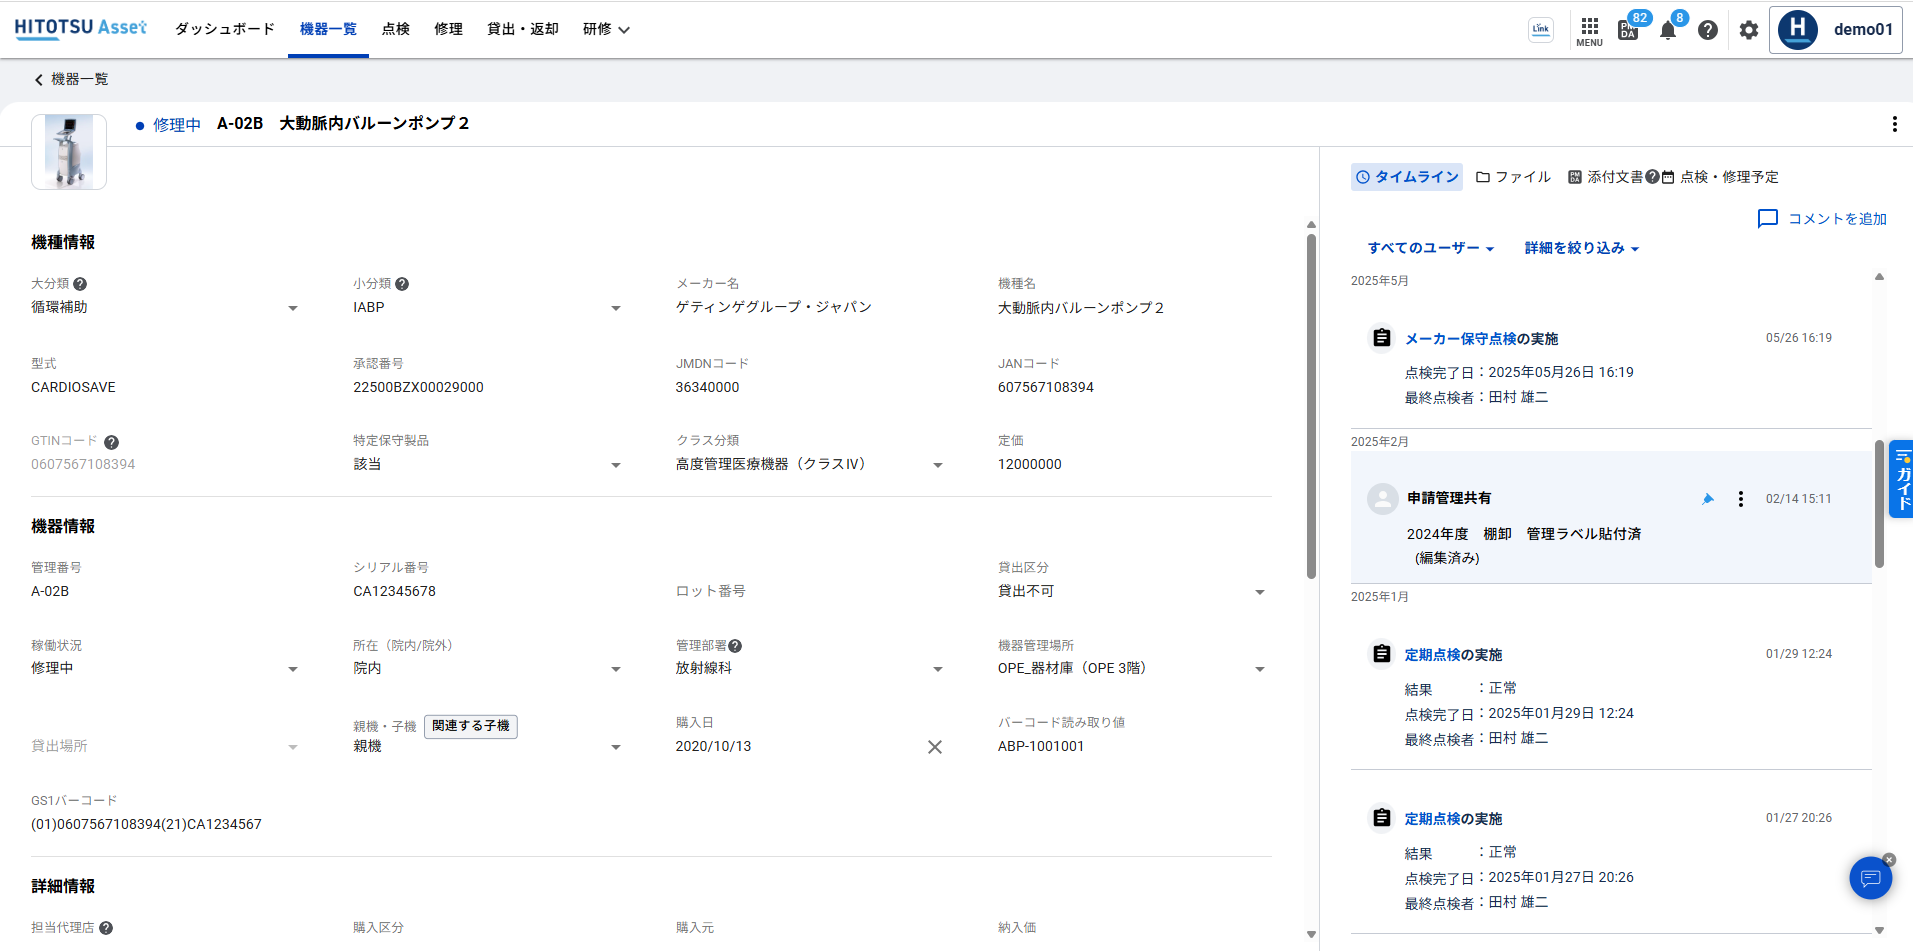Click the X to clear 購入日
Viewport: 1913px width, 951px height.
(935, 746)
